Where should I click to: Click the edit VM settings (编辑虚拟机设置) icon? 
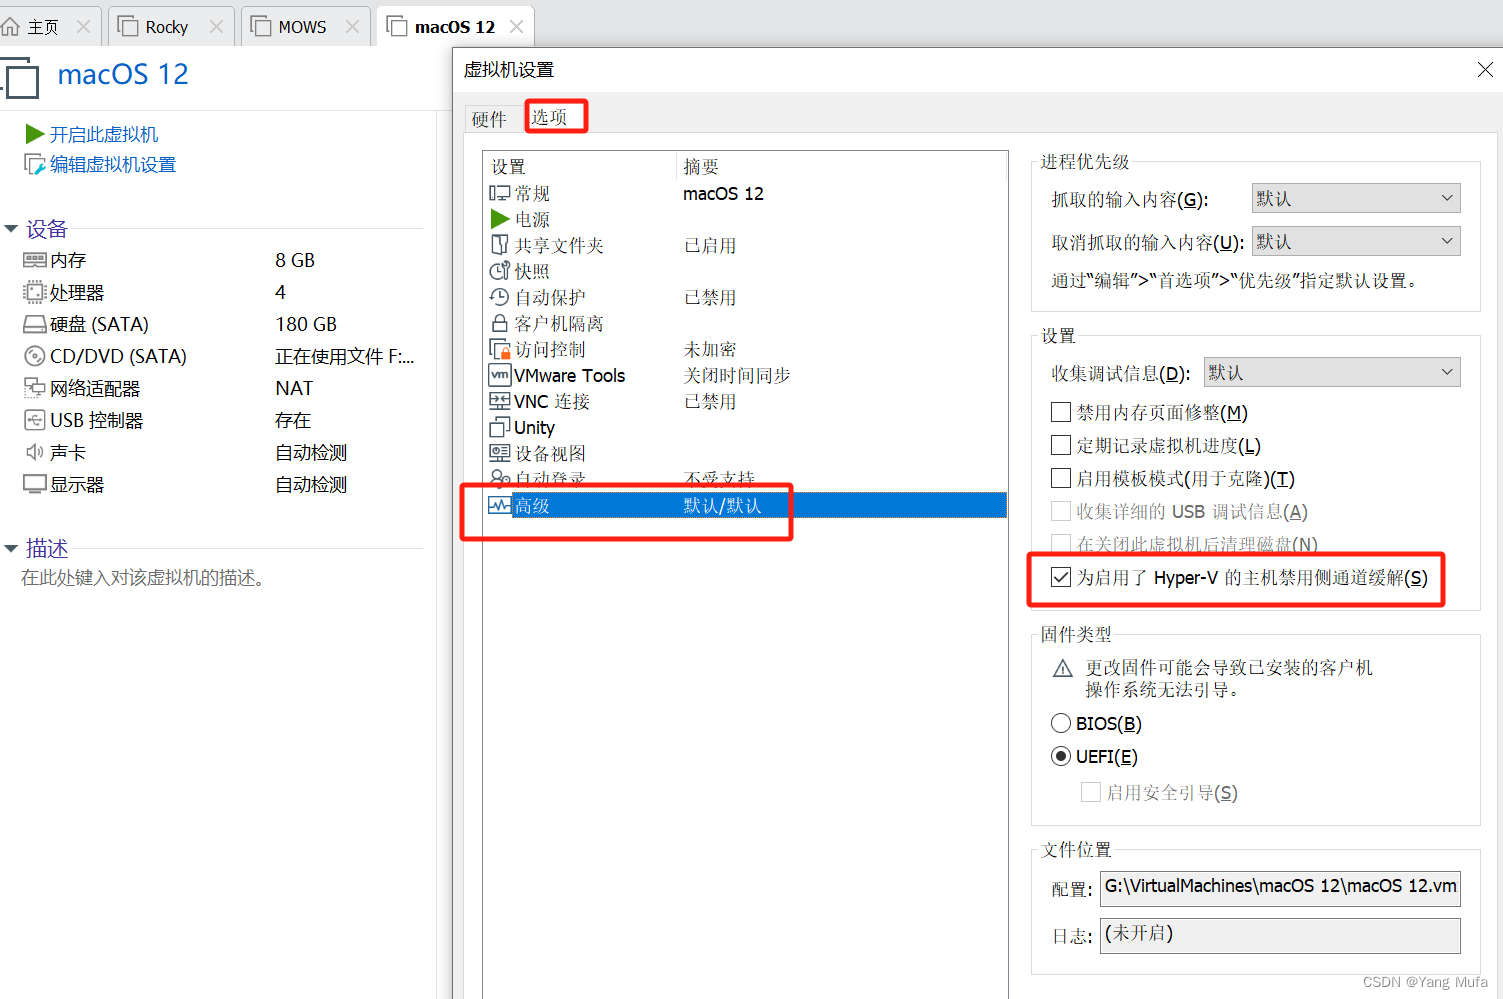pyautogui.click(x=35, y=164)
